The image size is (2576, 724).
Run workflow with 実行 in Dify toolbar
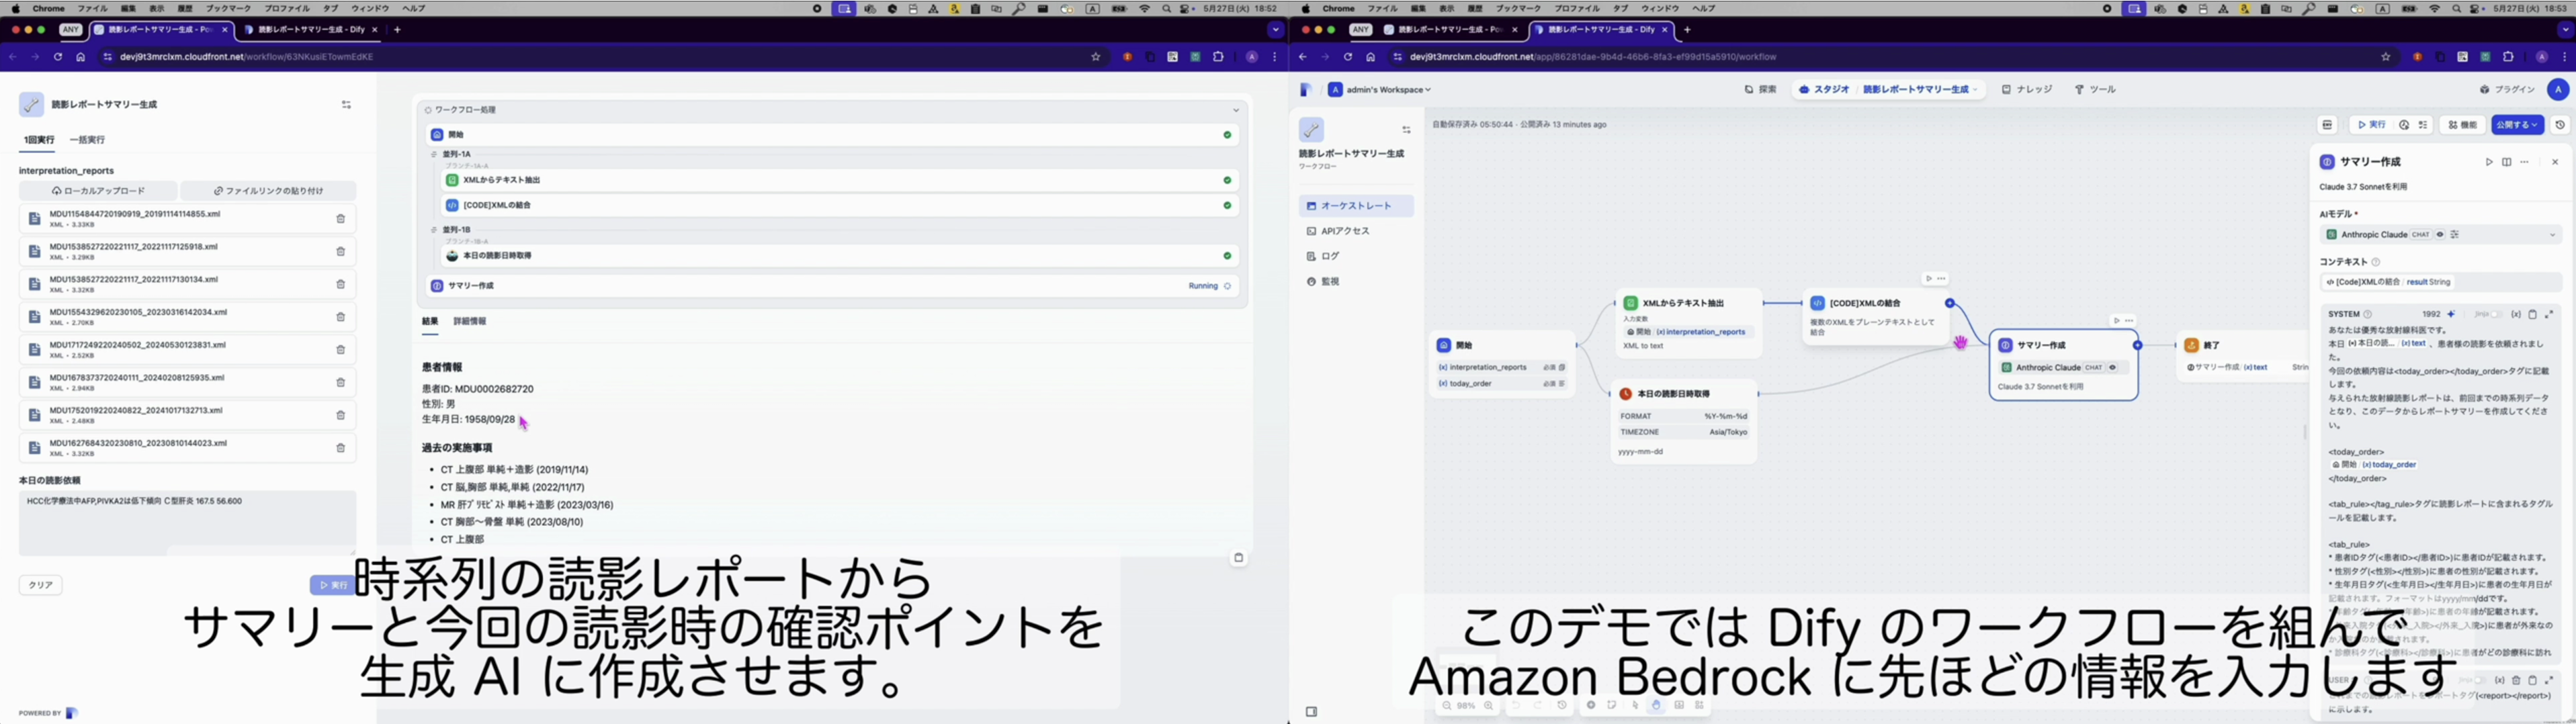2371,125
